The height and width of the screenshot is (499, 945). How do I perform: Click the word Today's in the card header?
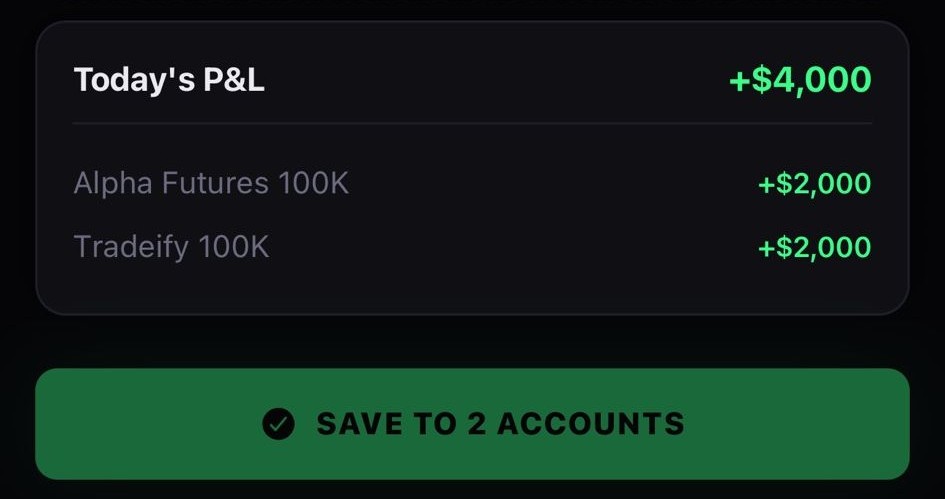click(x=134, y=80)
